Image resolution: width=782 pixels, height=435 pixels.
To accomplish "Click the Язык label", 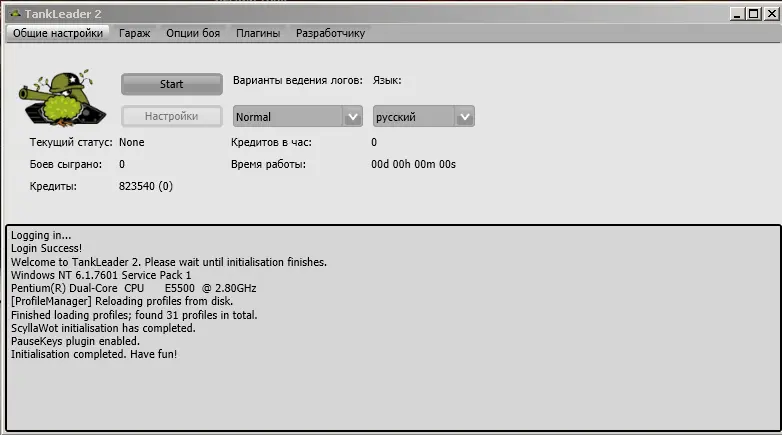I will point(387,80).
